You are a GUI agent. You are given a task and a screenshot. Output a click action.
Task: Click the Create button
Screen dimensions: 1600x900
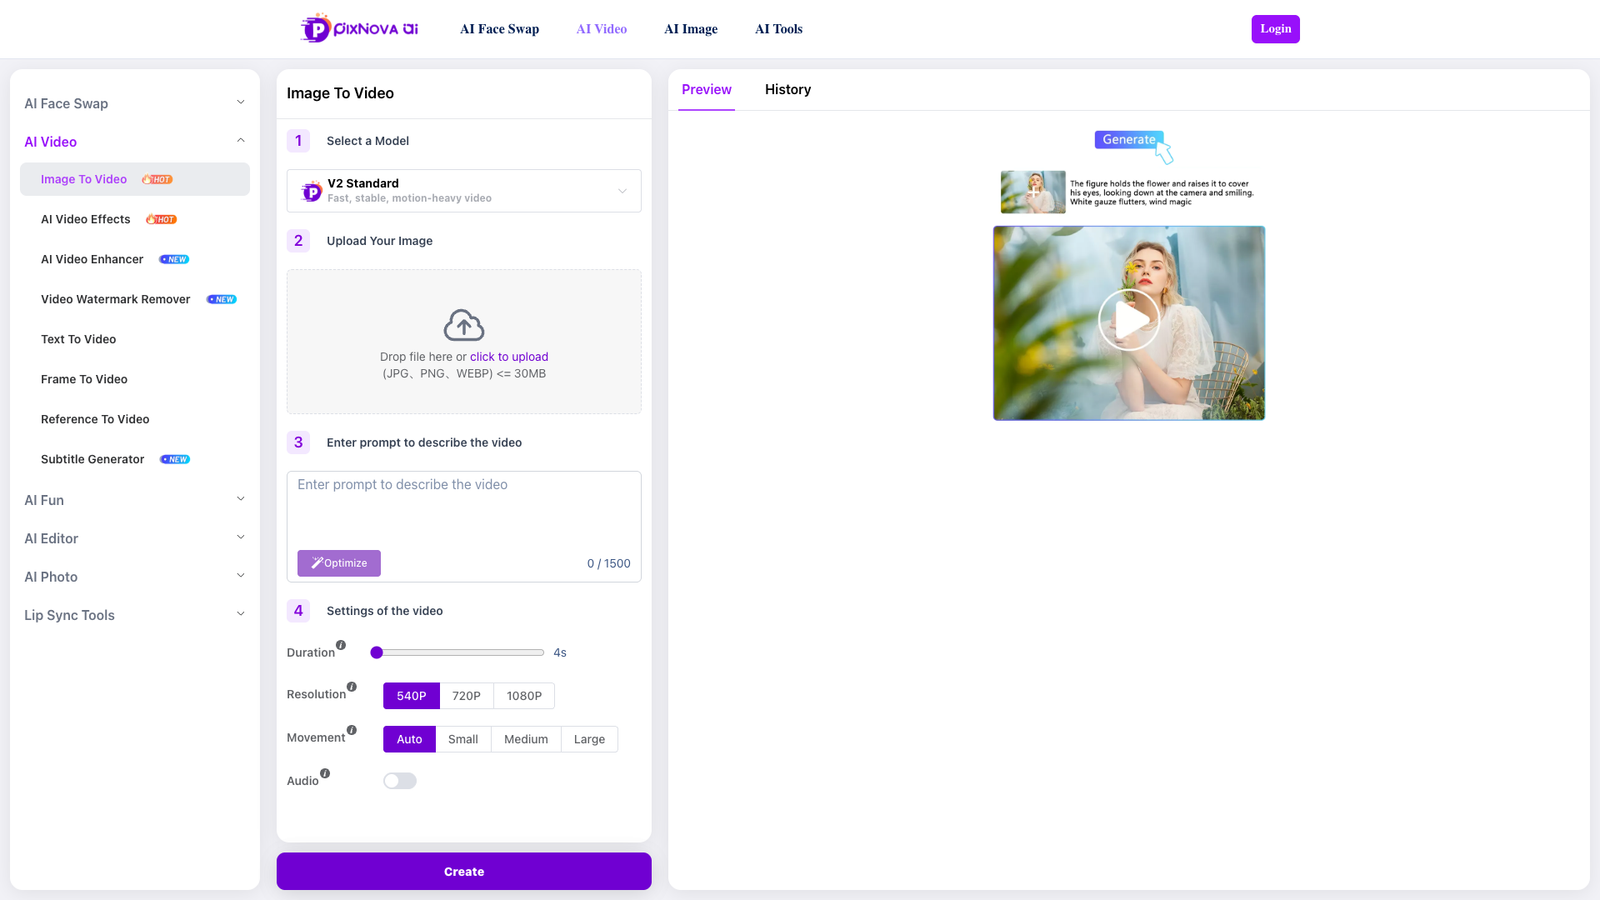pyautogui.click(x=464, y=871)
